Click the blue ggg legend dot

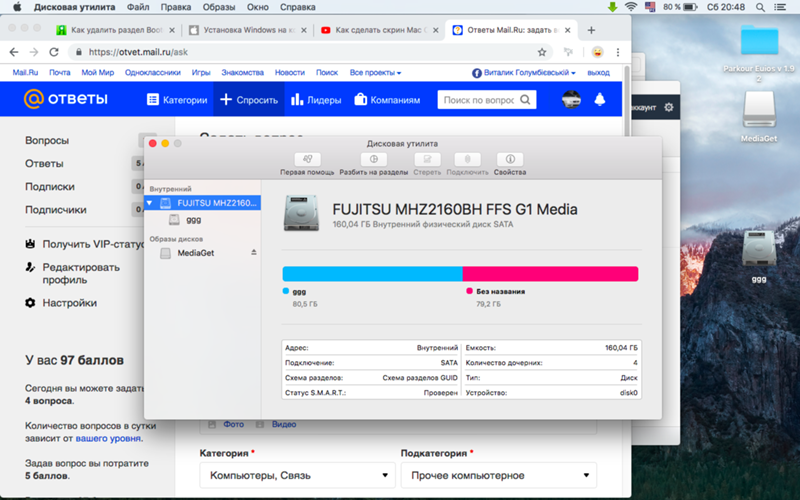click(286, 291)
